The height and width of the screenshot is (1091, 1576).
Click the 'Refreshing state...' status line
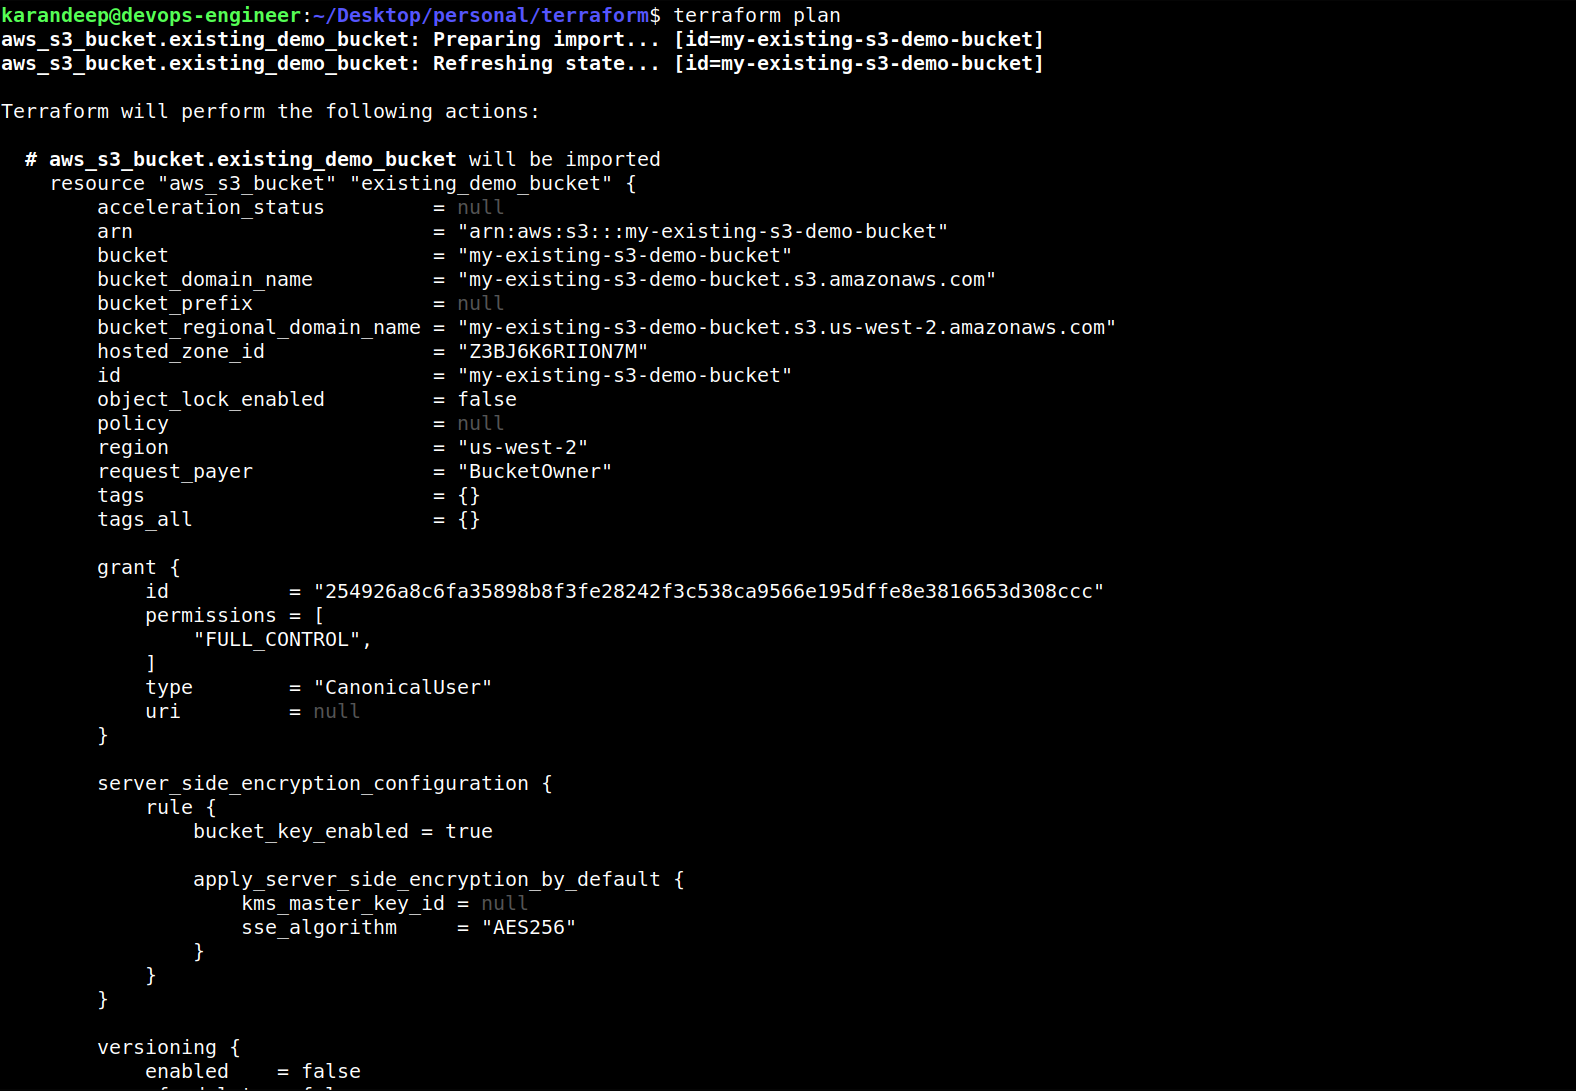[522, 63]
